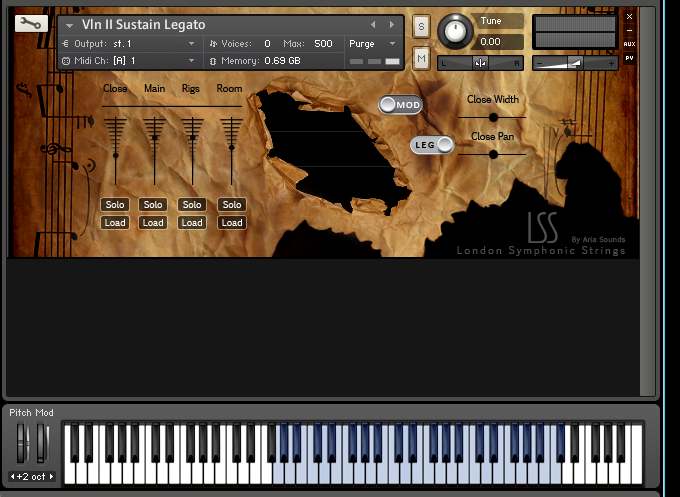Expand the instrument name dropdown triangle
The width and height of the screenshot is (680, 497).
tap(69, 26)
